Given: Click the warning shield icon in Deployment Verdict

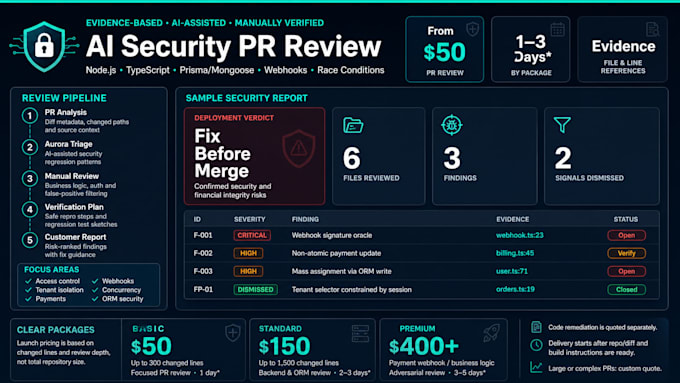Looking at the screenshot, I should pos(298,148).
